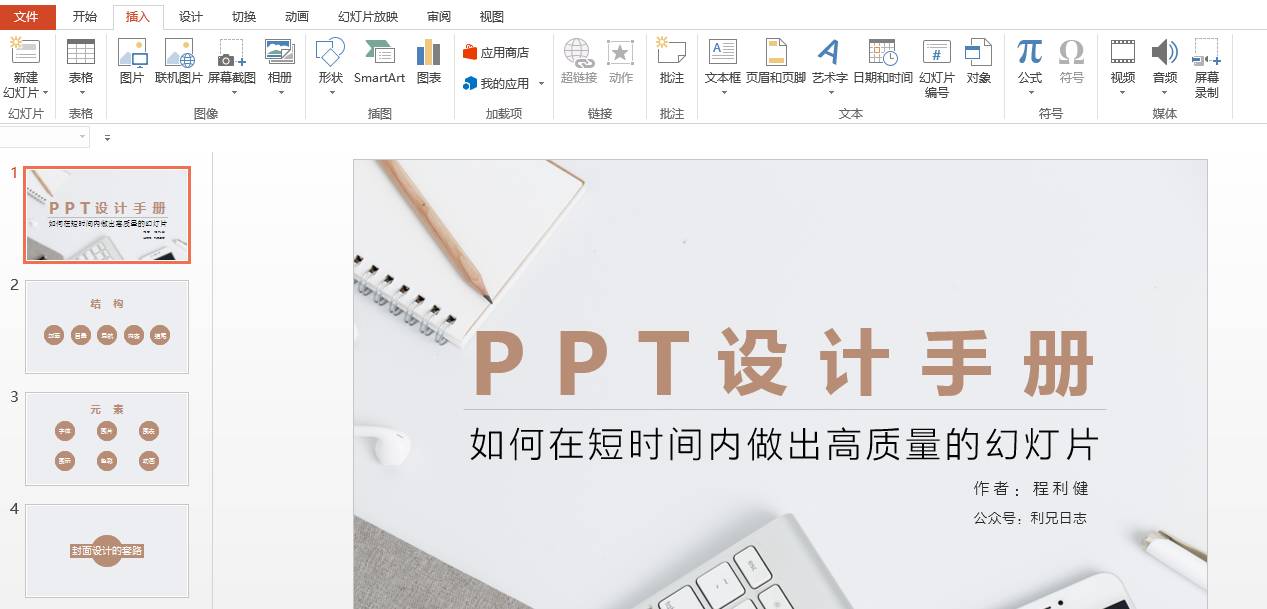Open the quick access customize arrow
The image size is (1267, 609).
(107, 138)
